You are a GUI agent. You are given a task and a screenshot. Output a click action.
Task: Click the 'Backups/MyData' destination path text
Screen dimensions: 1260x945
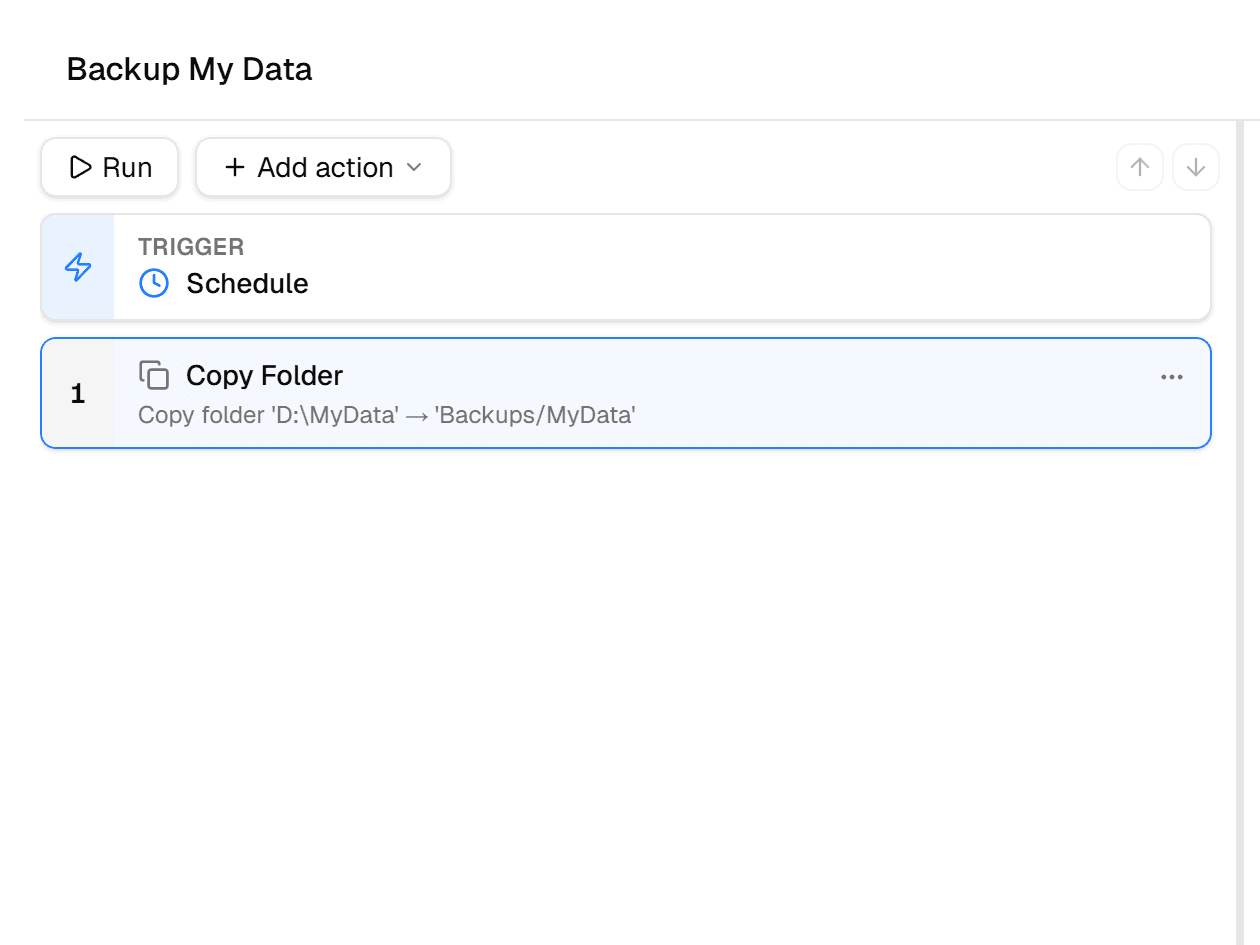click(535, 415)
